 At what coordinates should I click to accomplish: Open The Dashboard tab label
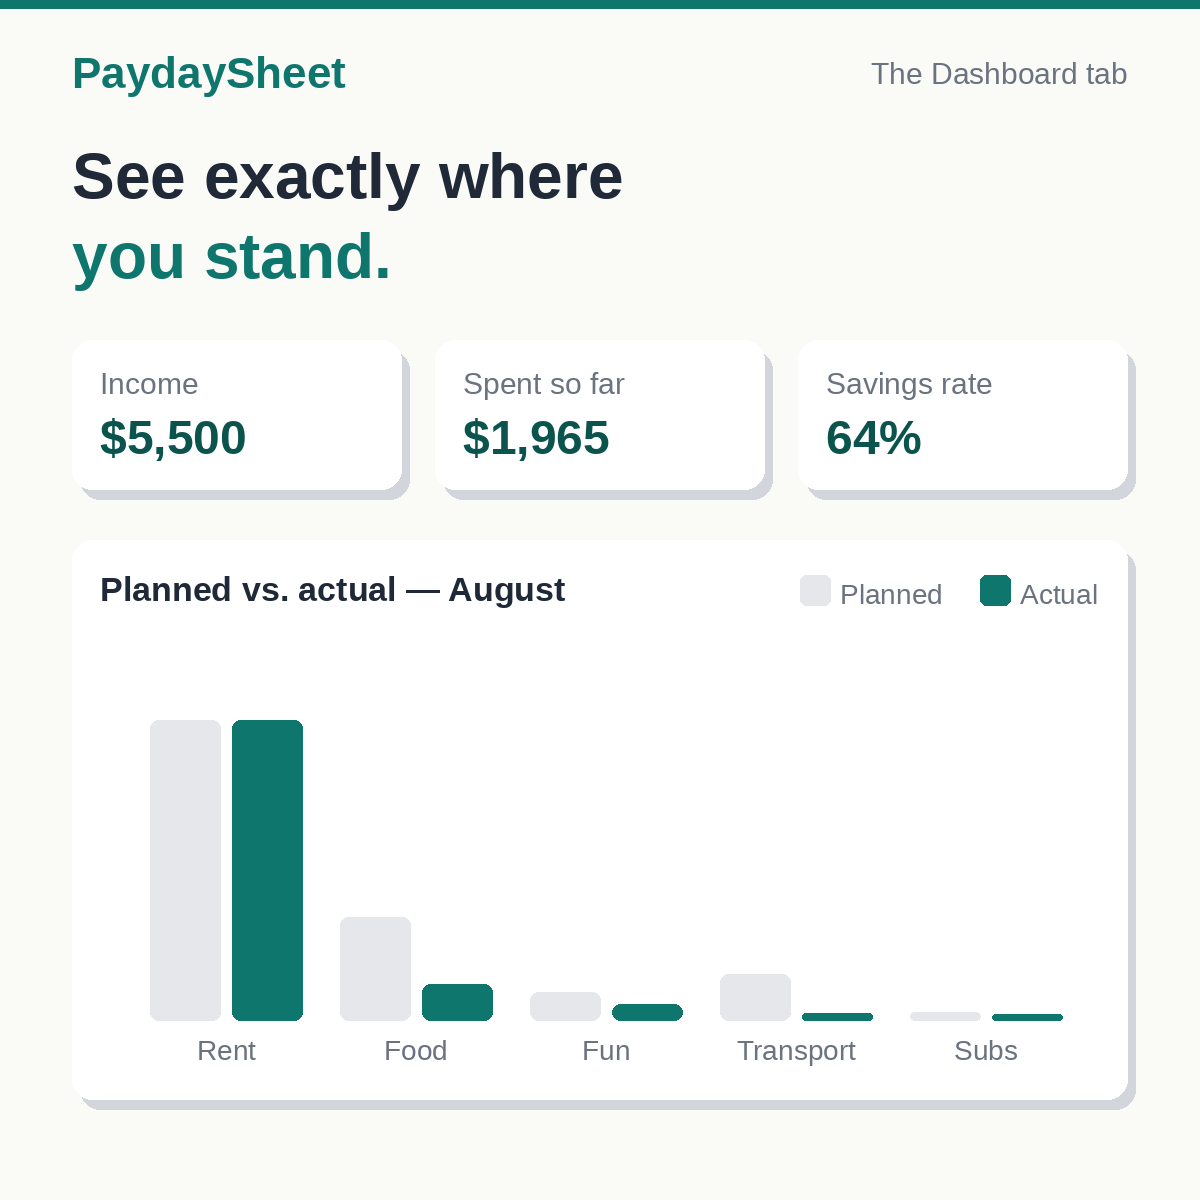pyautogui.click(x=999, y=74)
